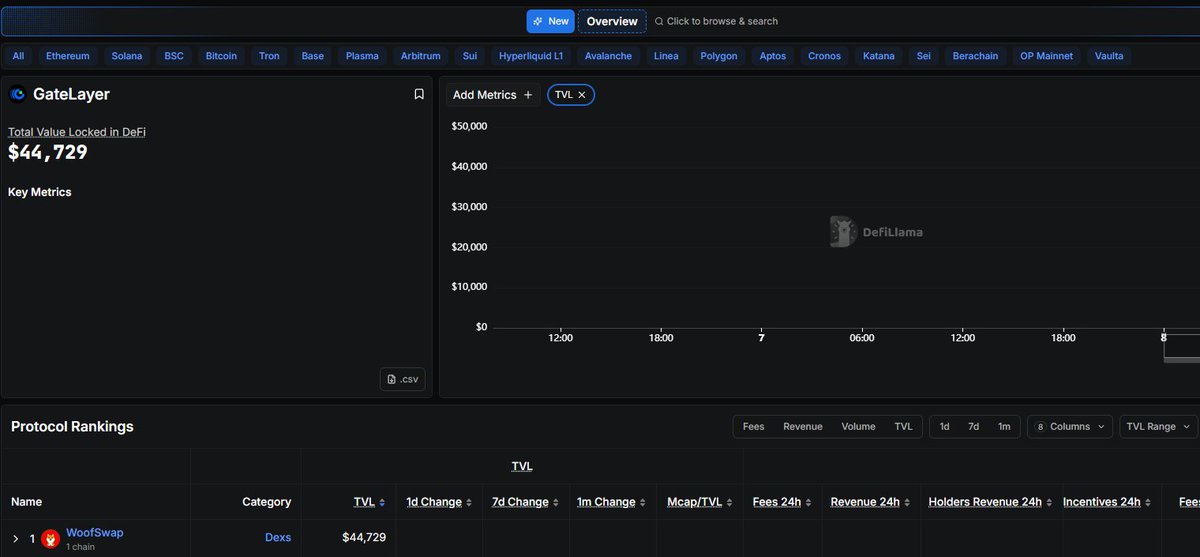Click the WoofSwap protocol logo

click(x=50, y=538)
